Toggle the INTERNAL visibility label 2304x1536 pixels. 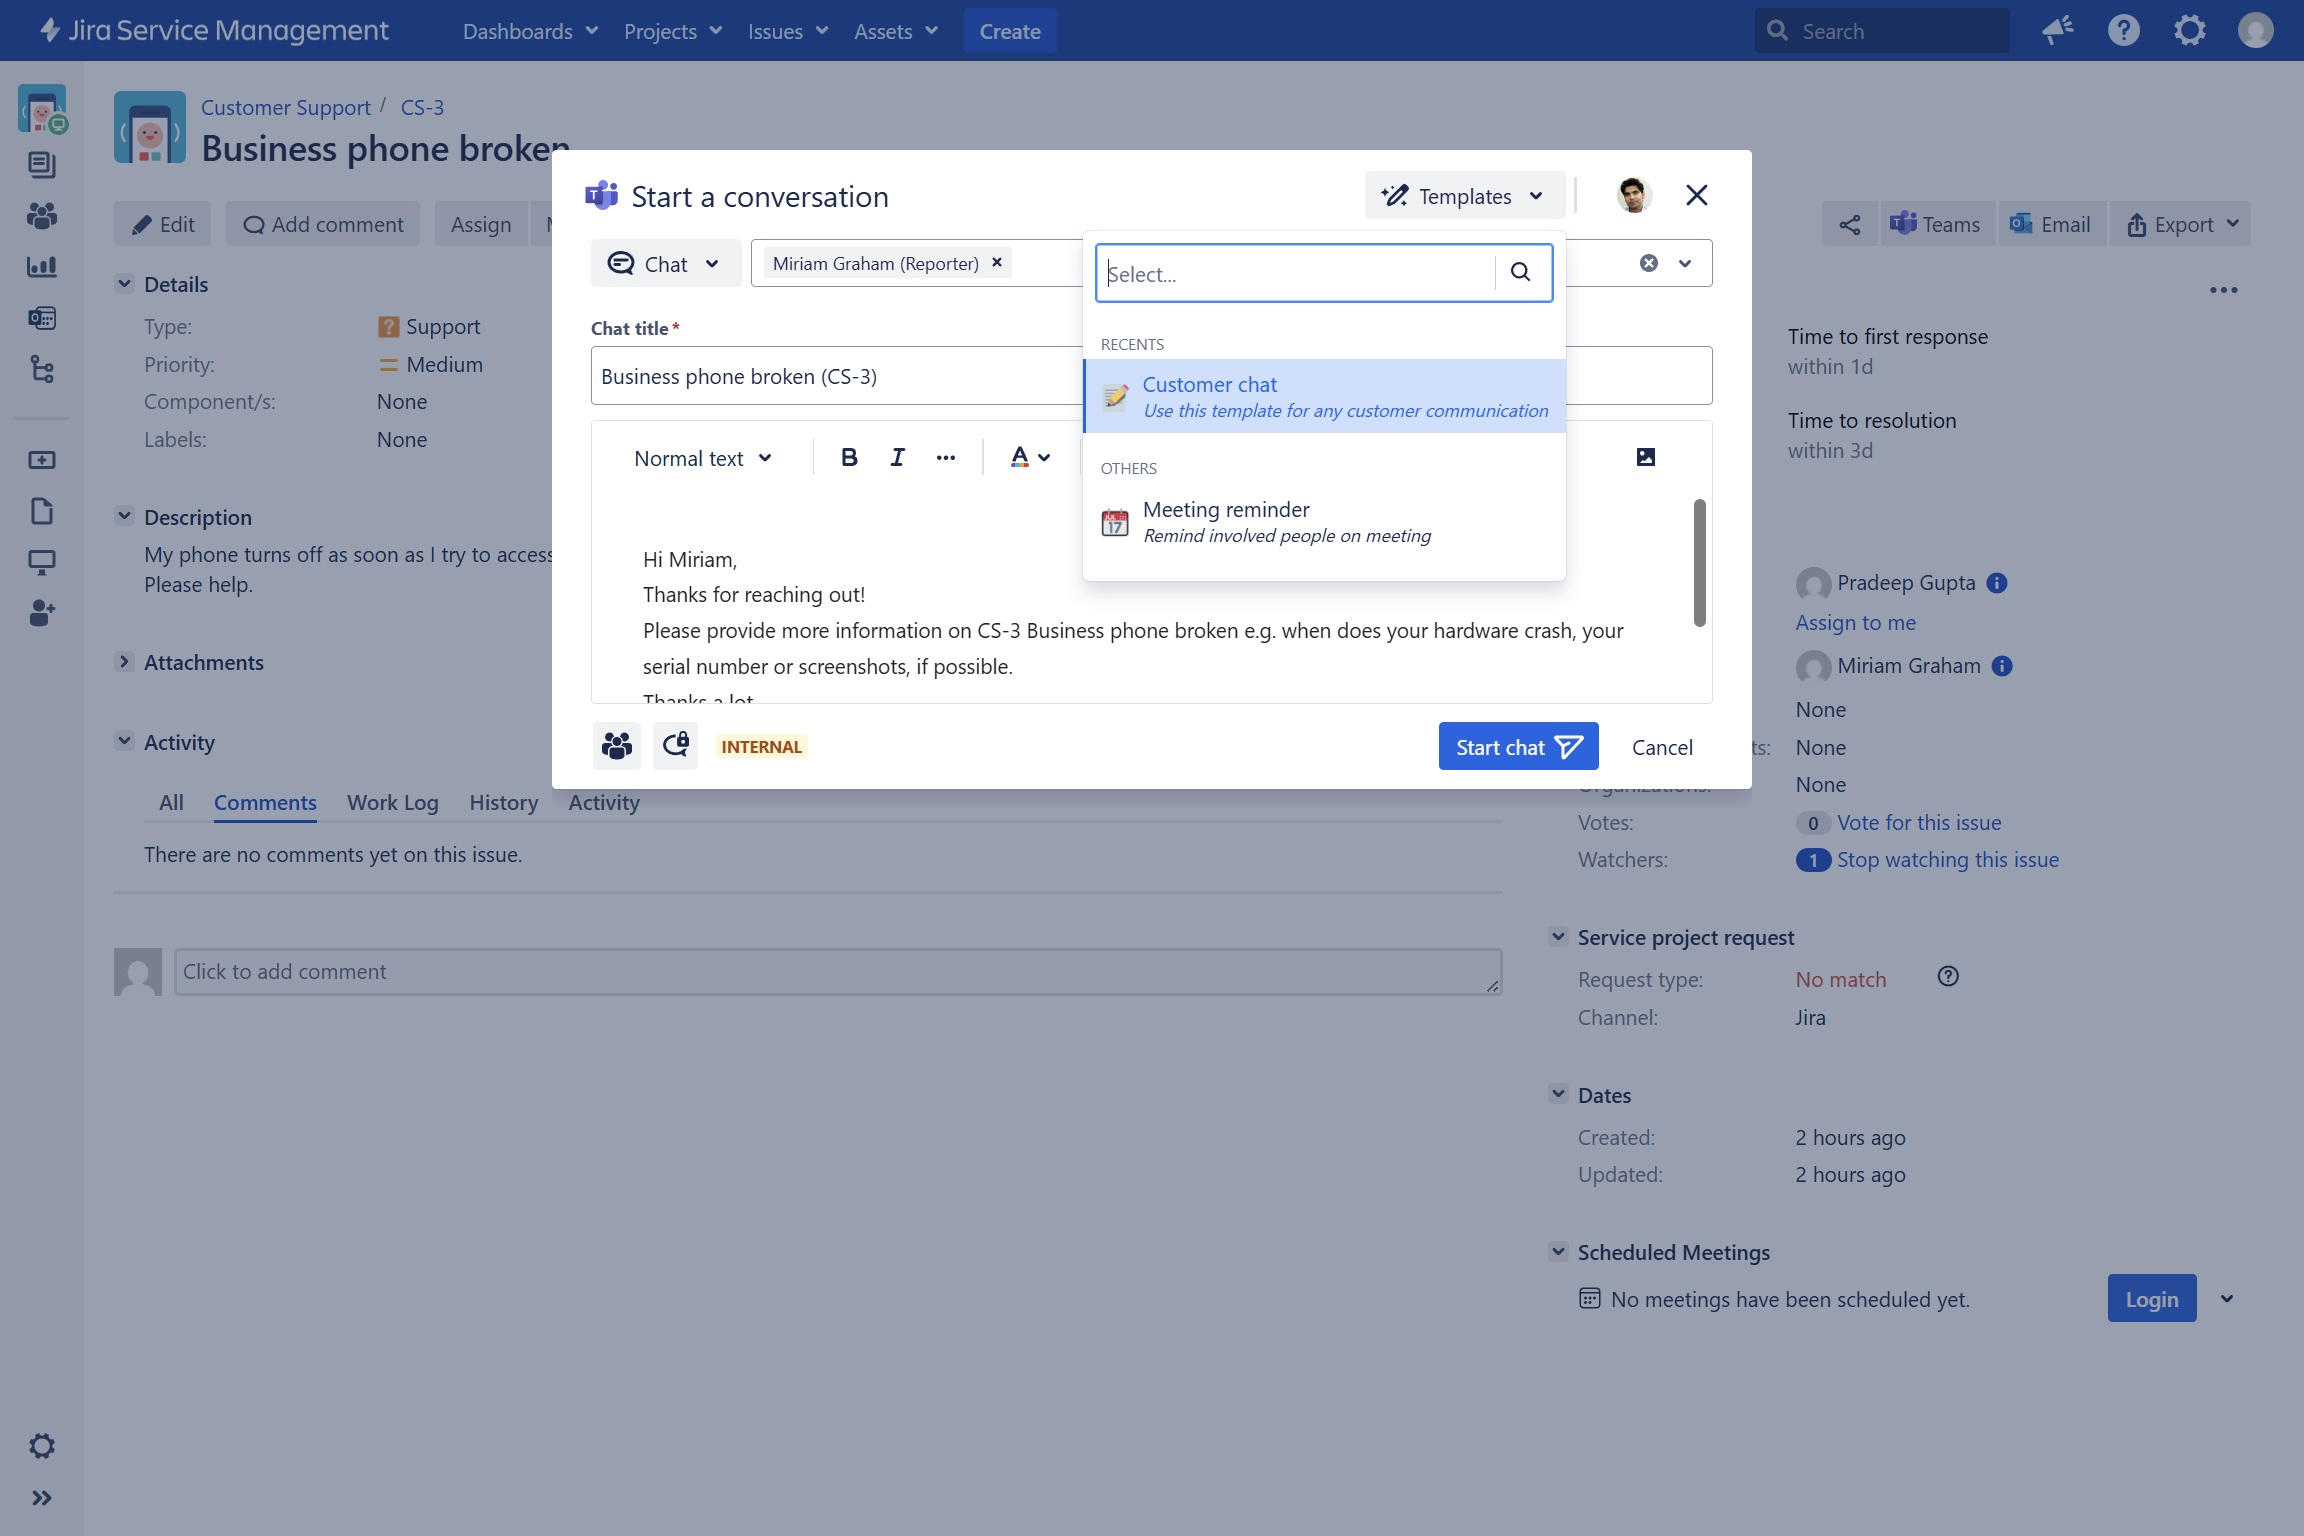pos(761,747)
